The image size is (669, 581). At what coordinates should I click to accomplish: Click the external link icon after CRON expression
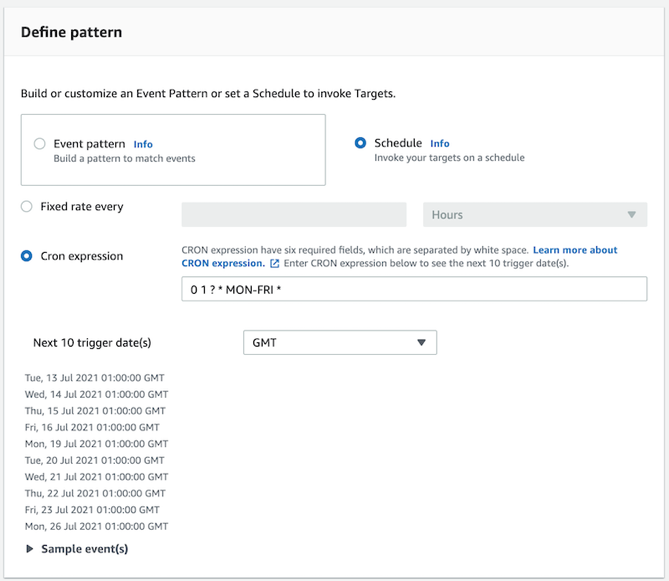click(x=275, y=264)
